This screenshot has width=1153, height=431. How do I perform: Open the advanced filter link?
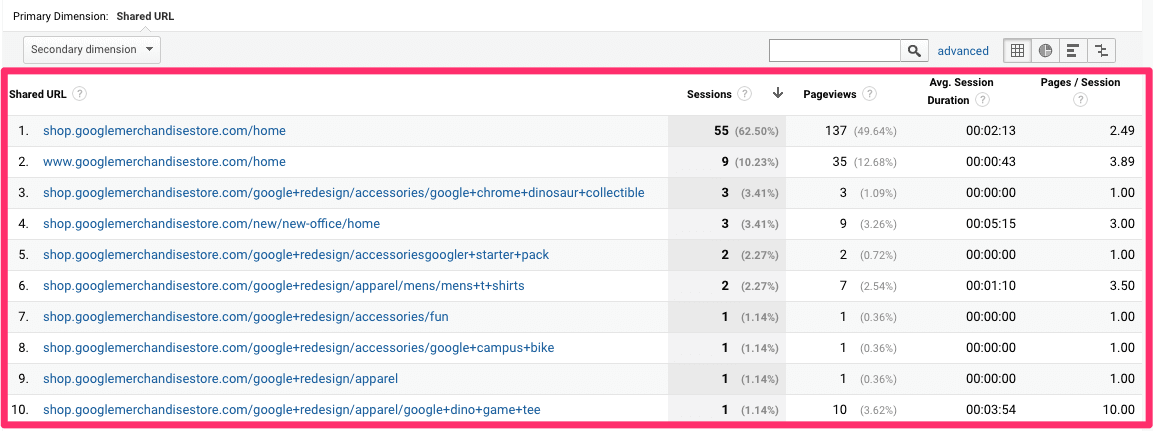click(963, 51)
